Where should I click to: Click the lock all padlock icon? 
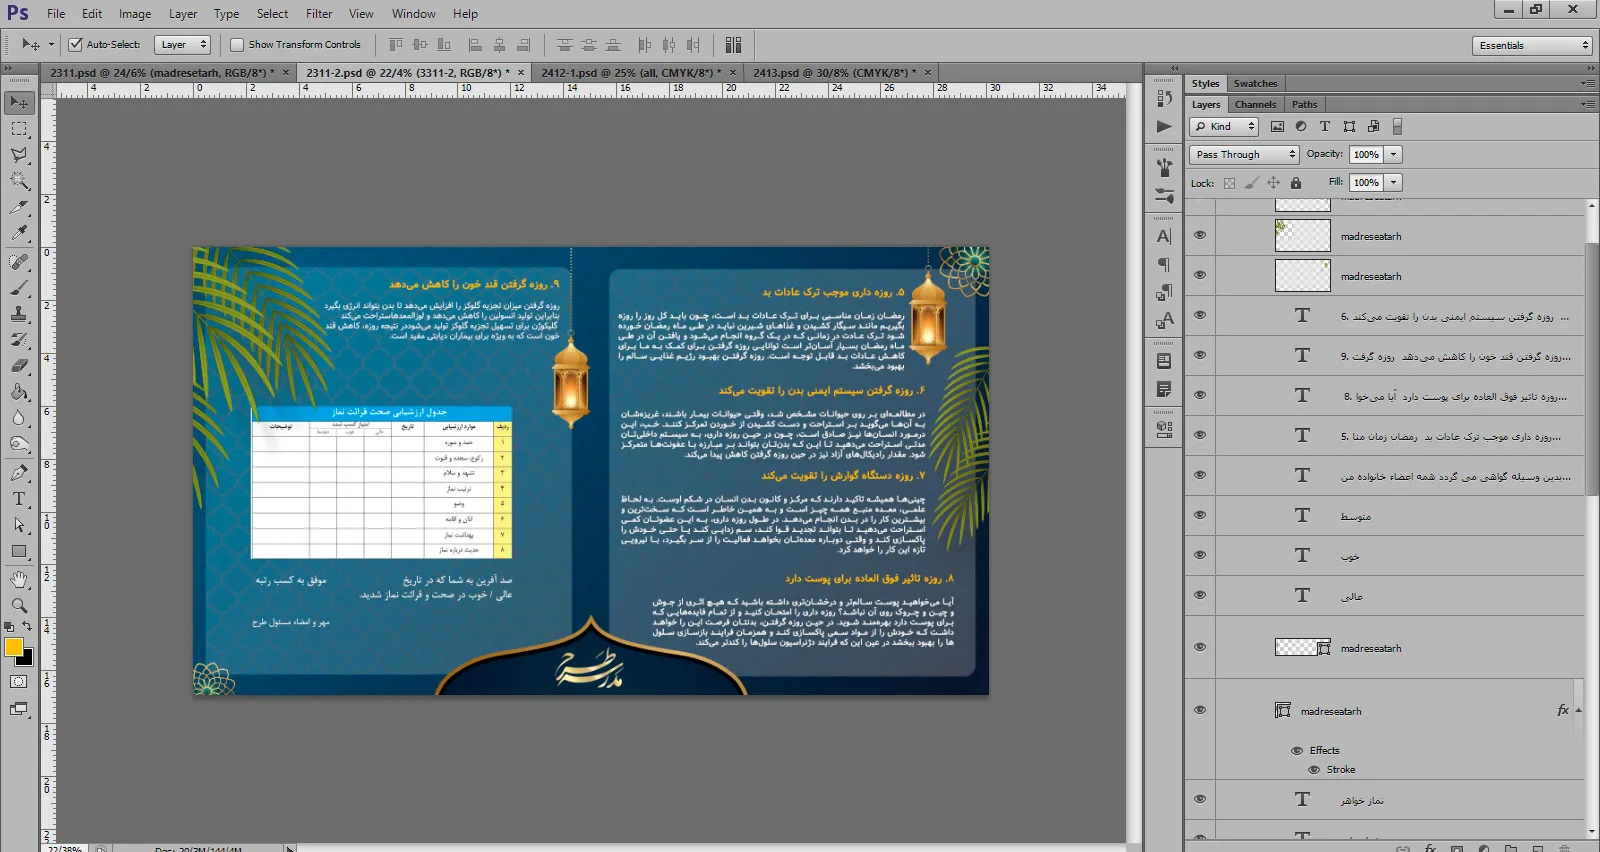(x=1296, y=183)
